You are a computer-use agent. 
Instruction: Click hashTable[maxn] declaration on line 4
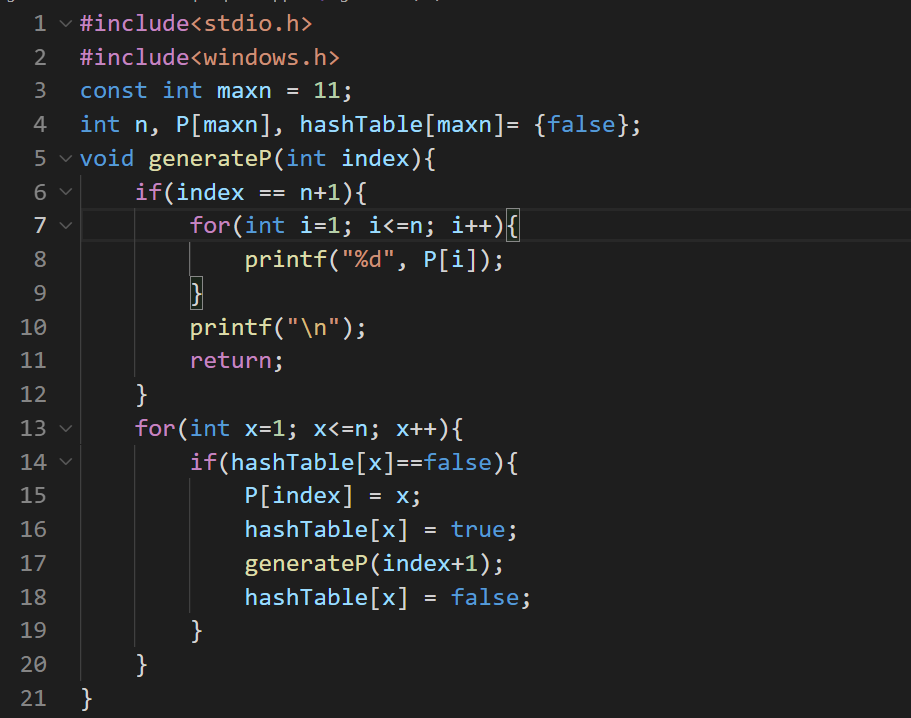(x=402, y=125)
